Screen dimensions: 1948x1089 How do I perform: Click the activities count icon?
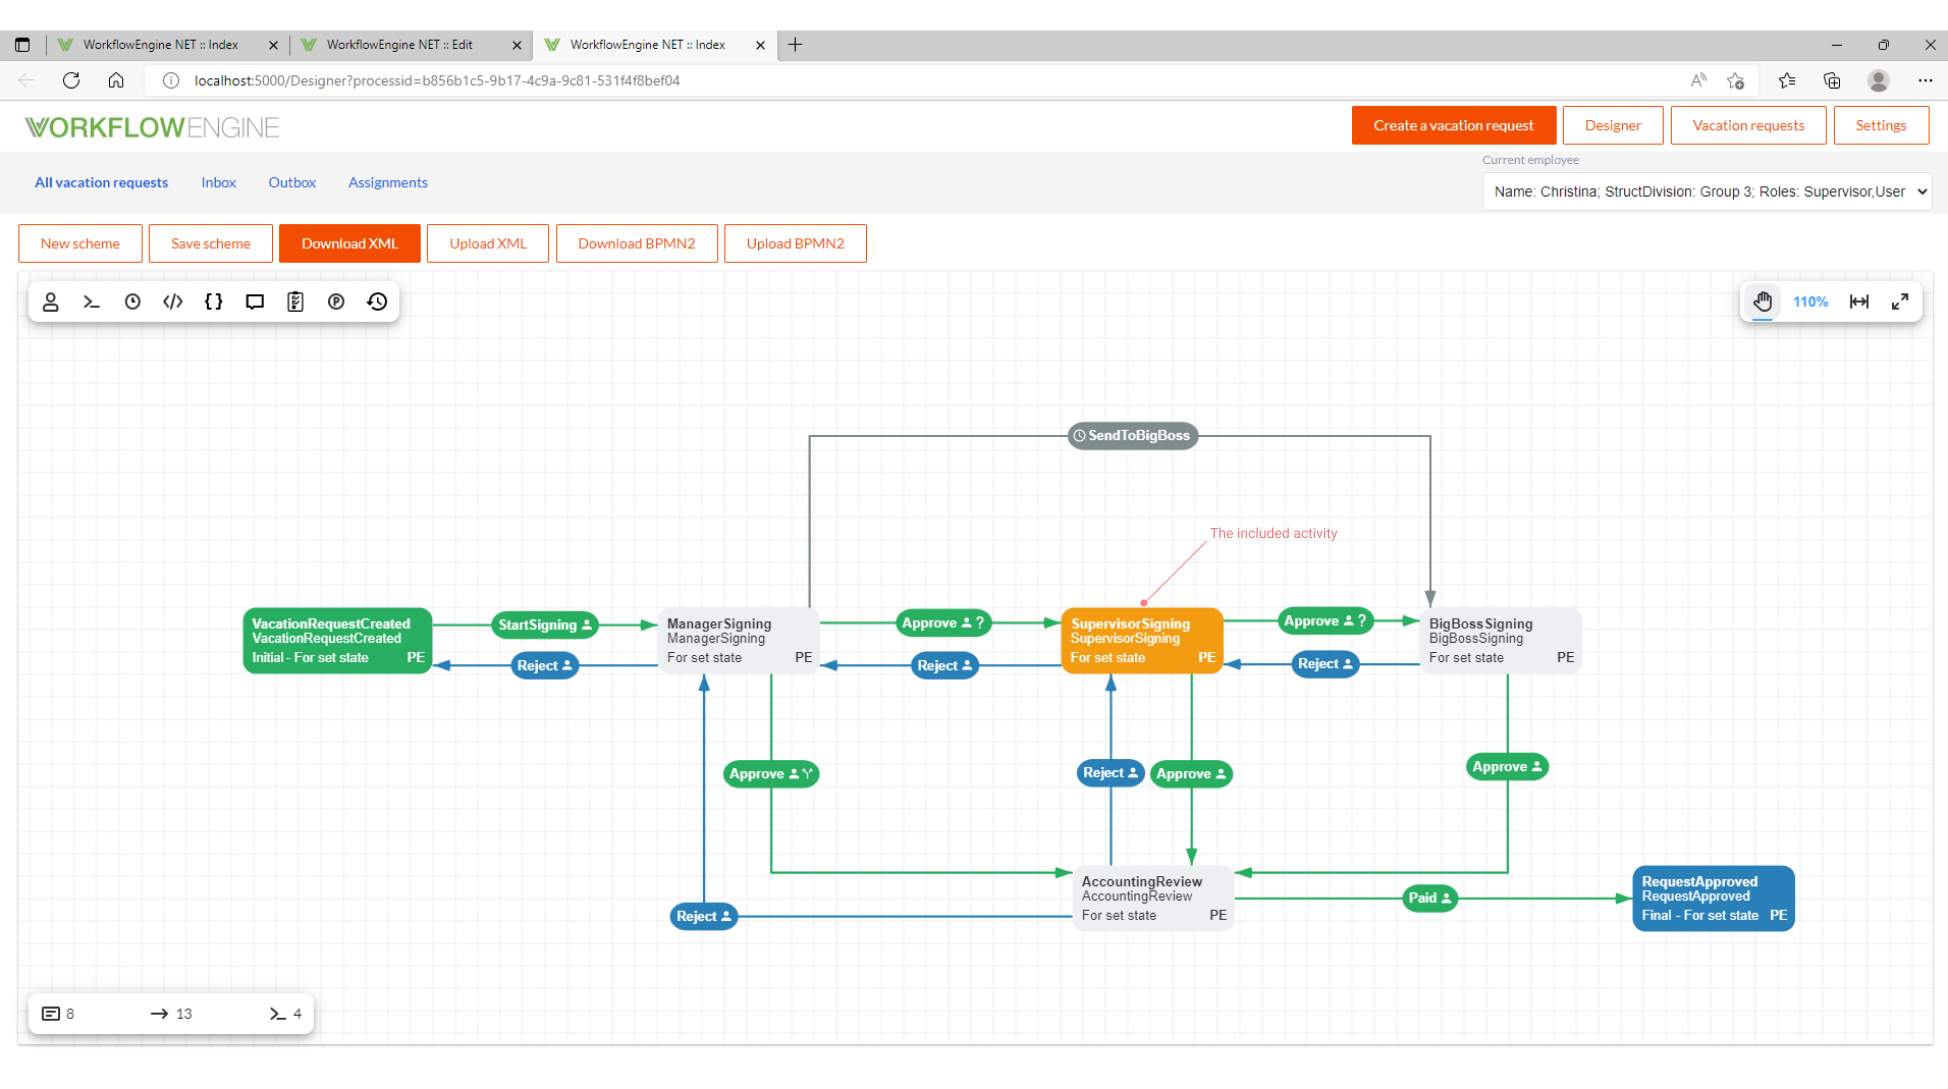pyautogui.click(x=51, y=1014)
